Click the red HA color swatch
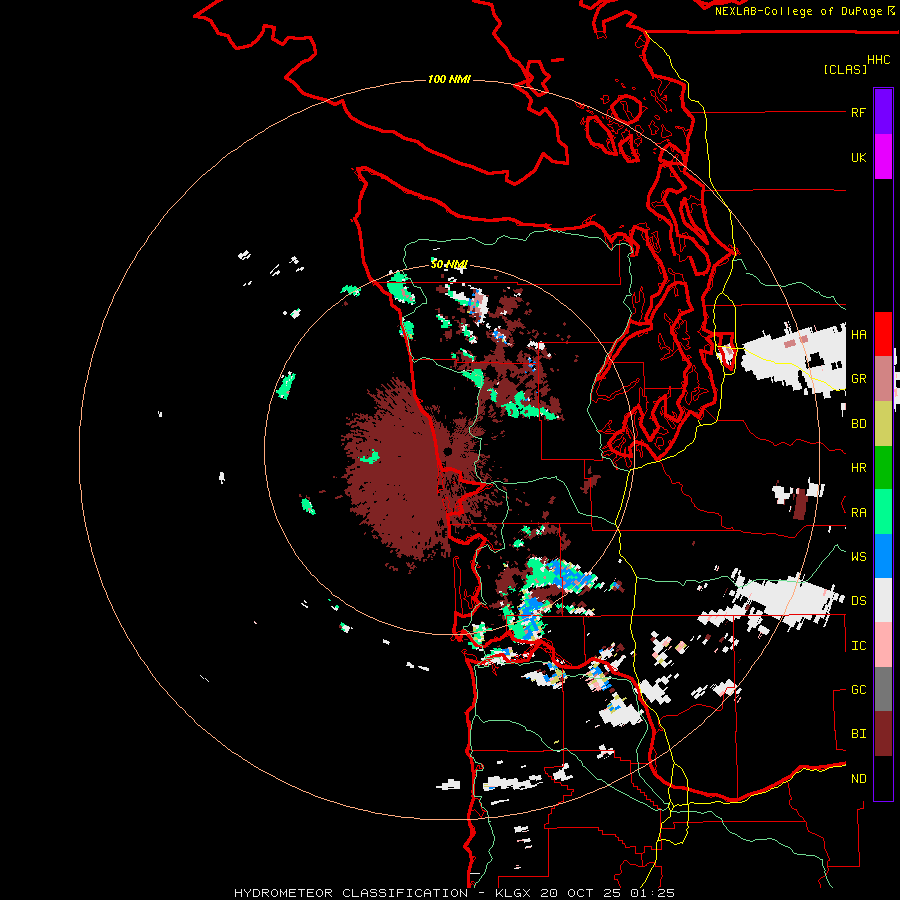Screen dimensions: 900x900 pyautogui.click(x=883, y=334)
